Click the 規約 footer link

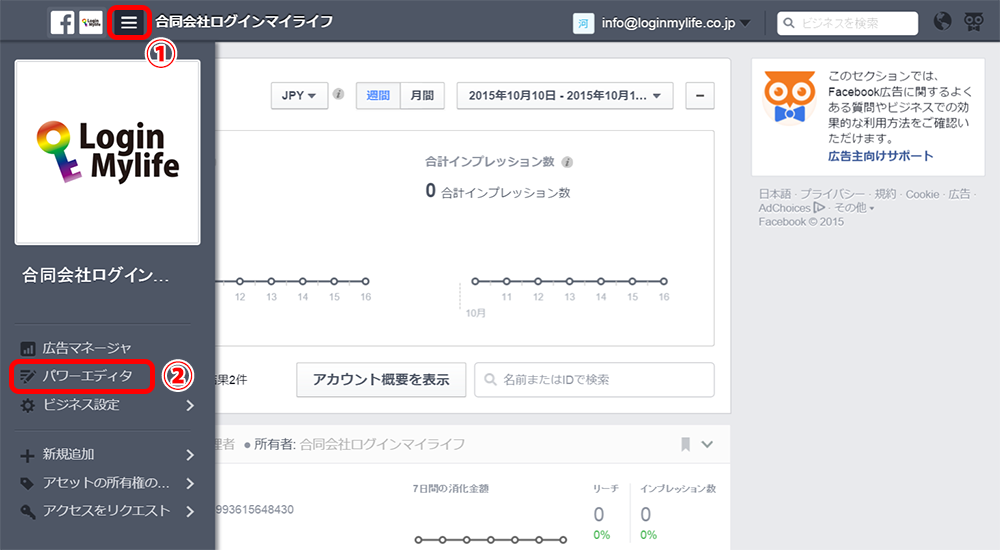point(885,194)
